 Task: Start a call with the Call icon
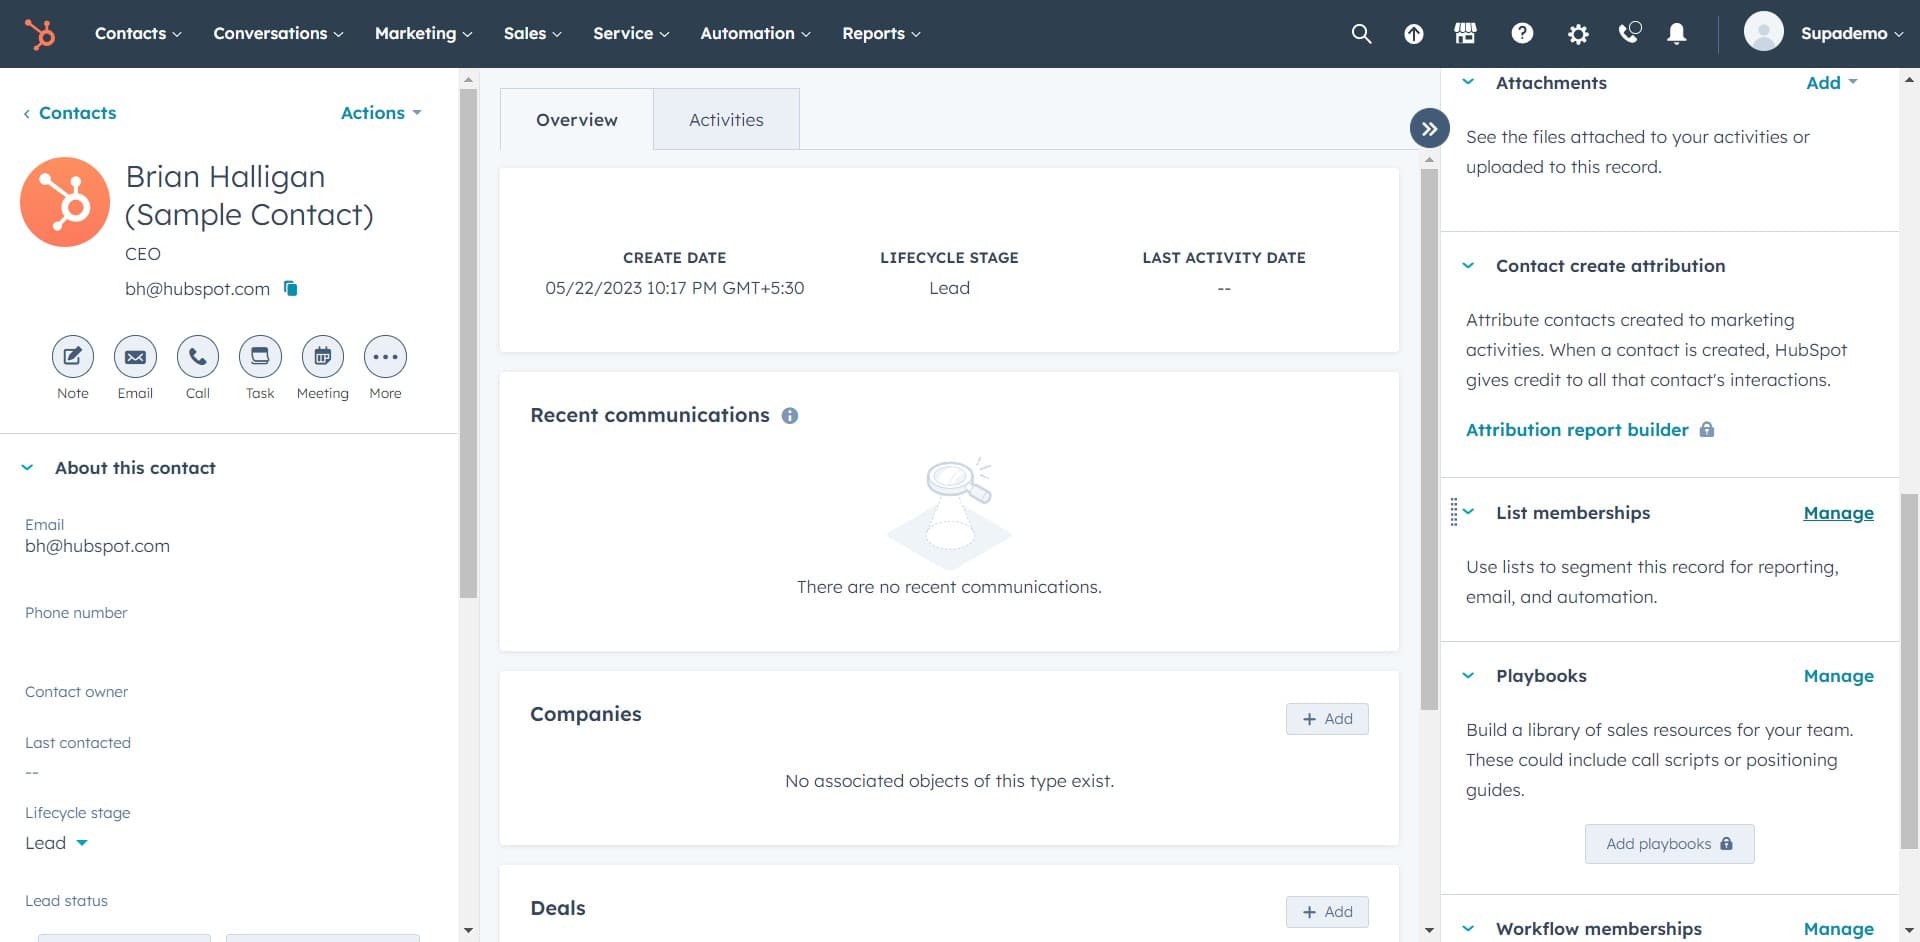pyautogui.click(x=197, y=356)
